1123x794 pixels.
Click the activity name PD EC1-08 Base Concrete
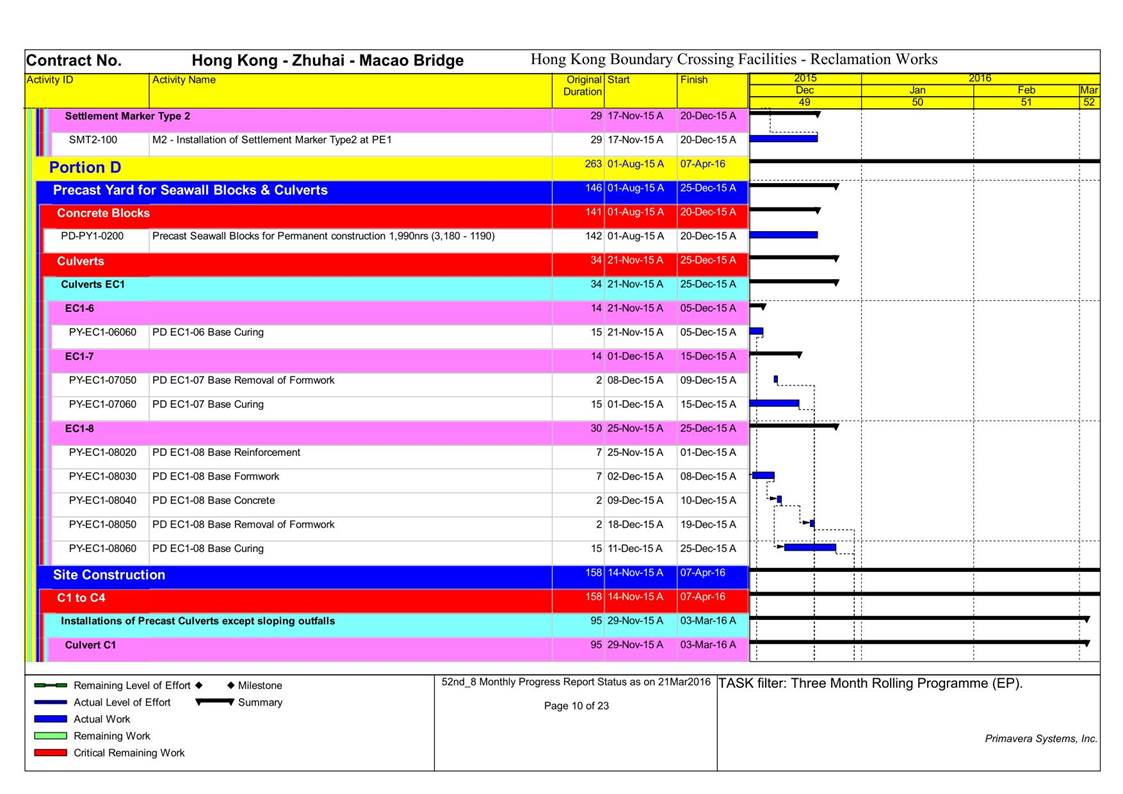tap(213, 500)
